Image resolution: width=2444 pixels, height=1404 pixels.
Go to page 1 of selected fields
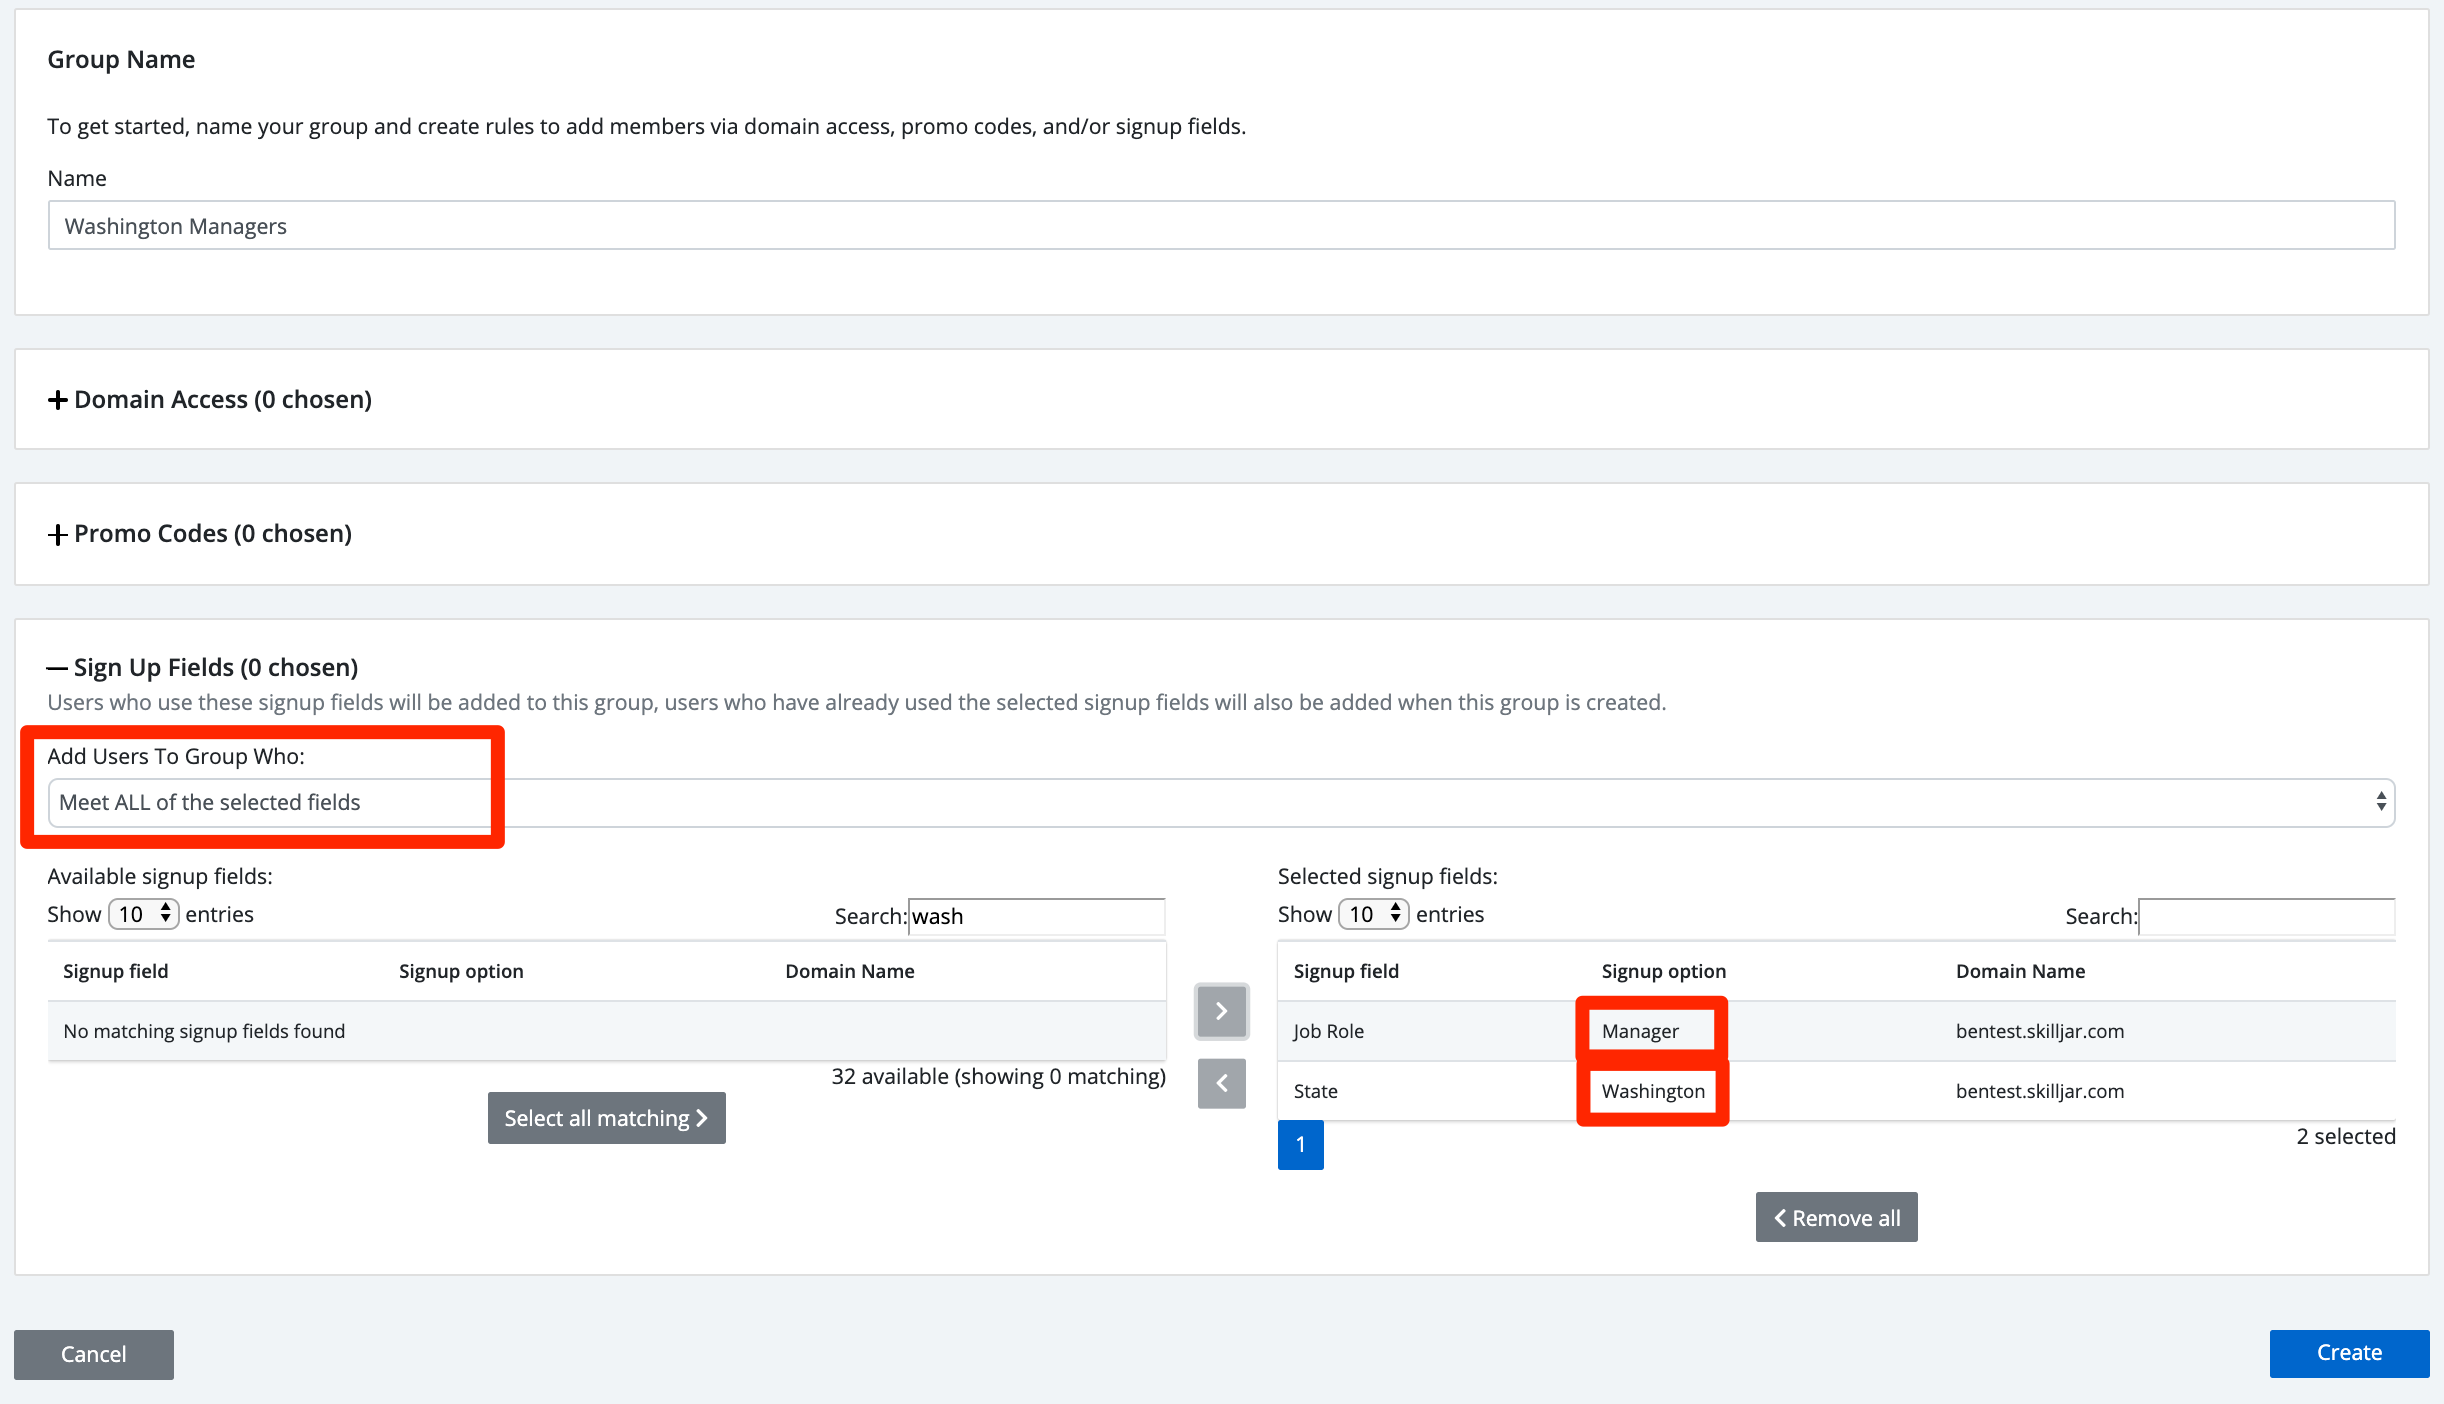(1300, 1145)
